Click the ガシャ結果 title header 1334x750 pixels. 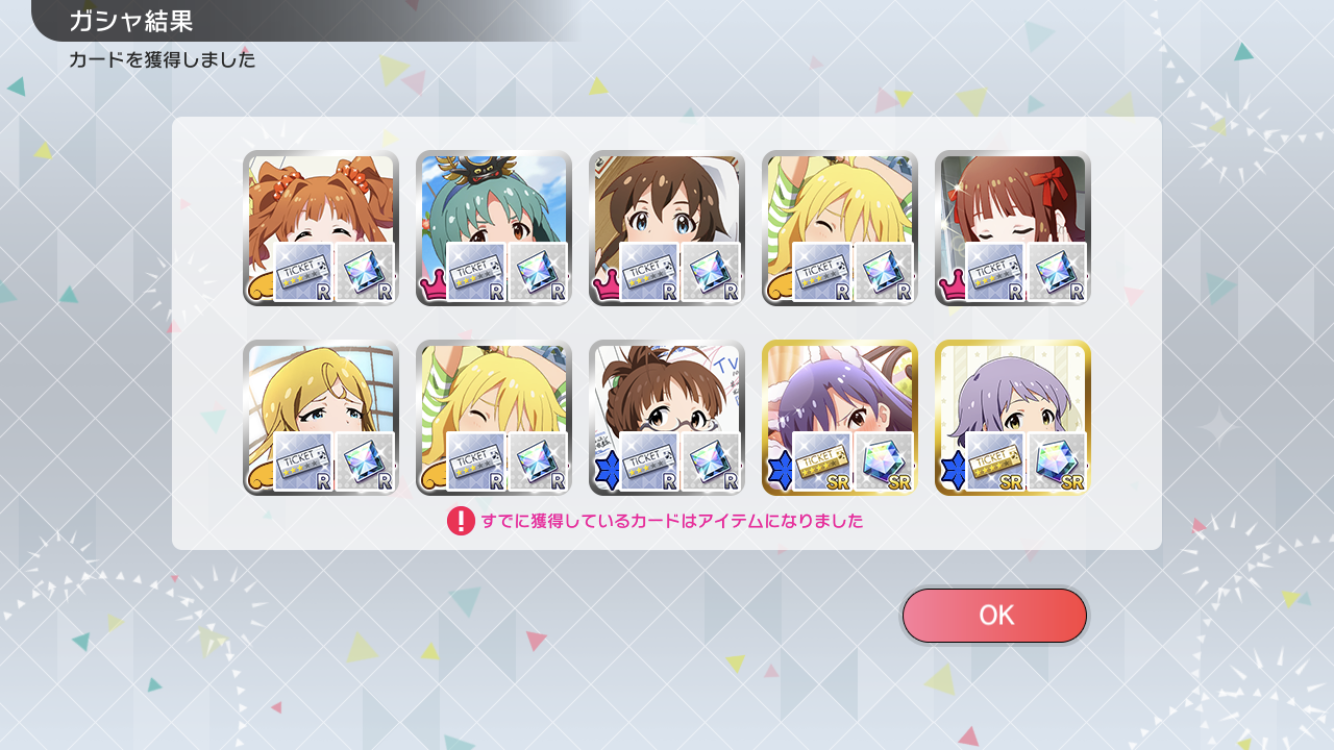(x=131, y=20)
